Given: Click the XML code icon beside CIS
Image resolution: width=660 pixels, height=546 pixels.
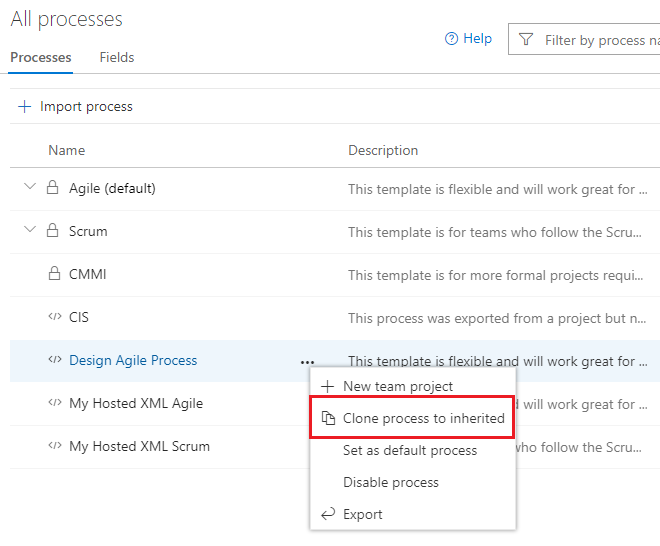Looking at the screenshot, I should (x=55, y=316).
